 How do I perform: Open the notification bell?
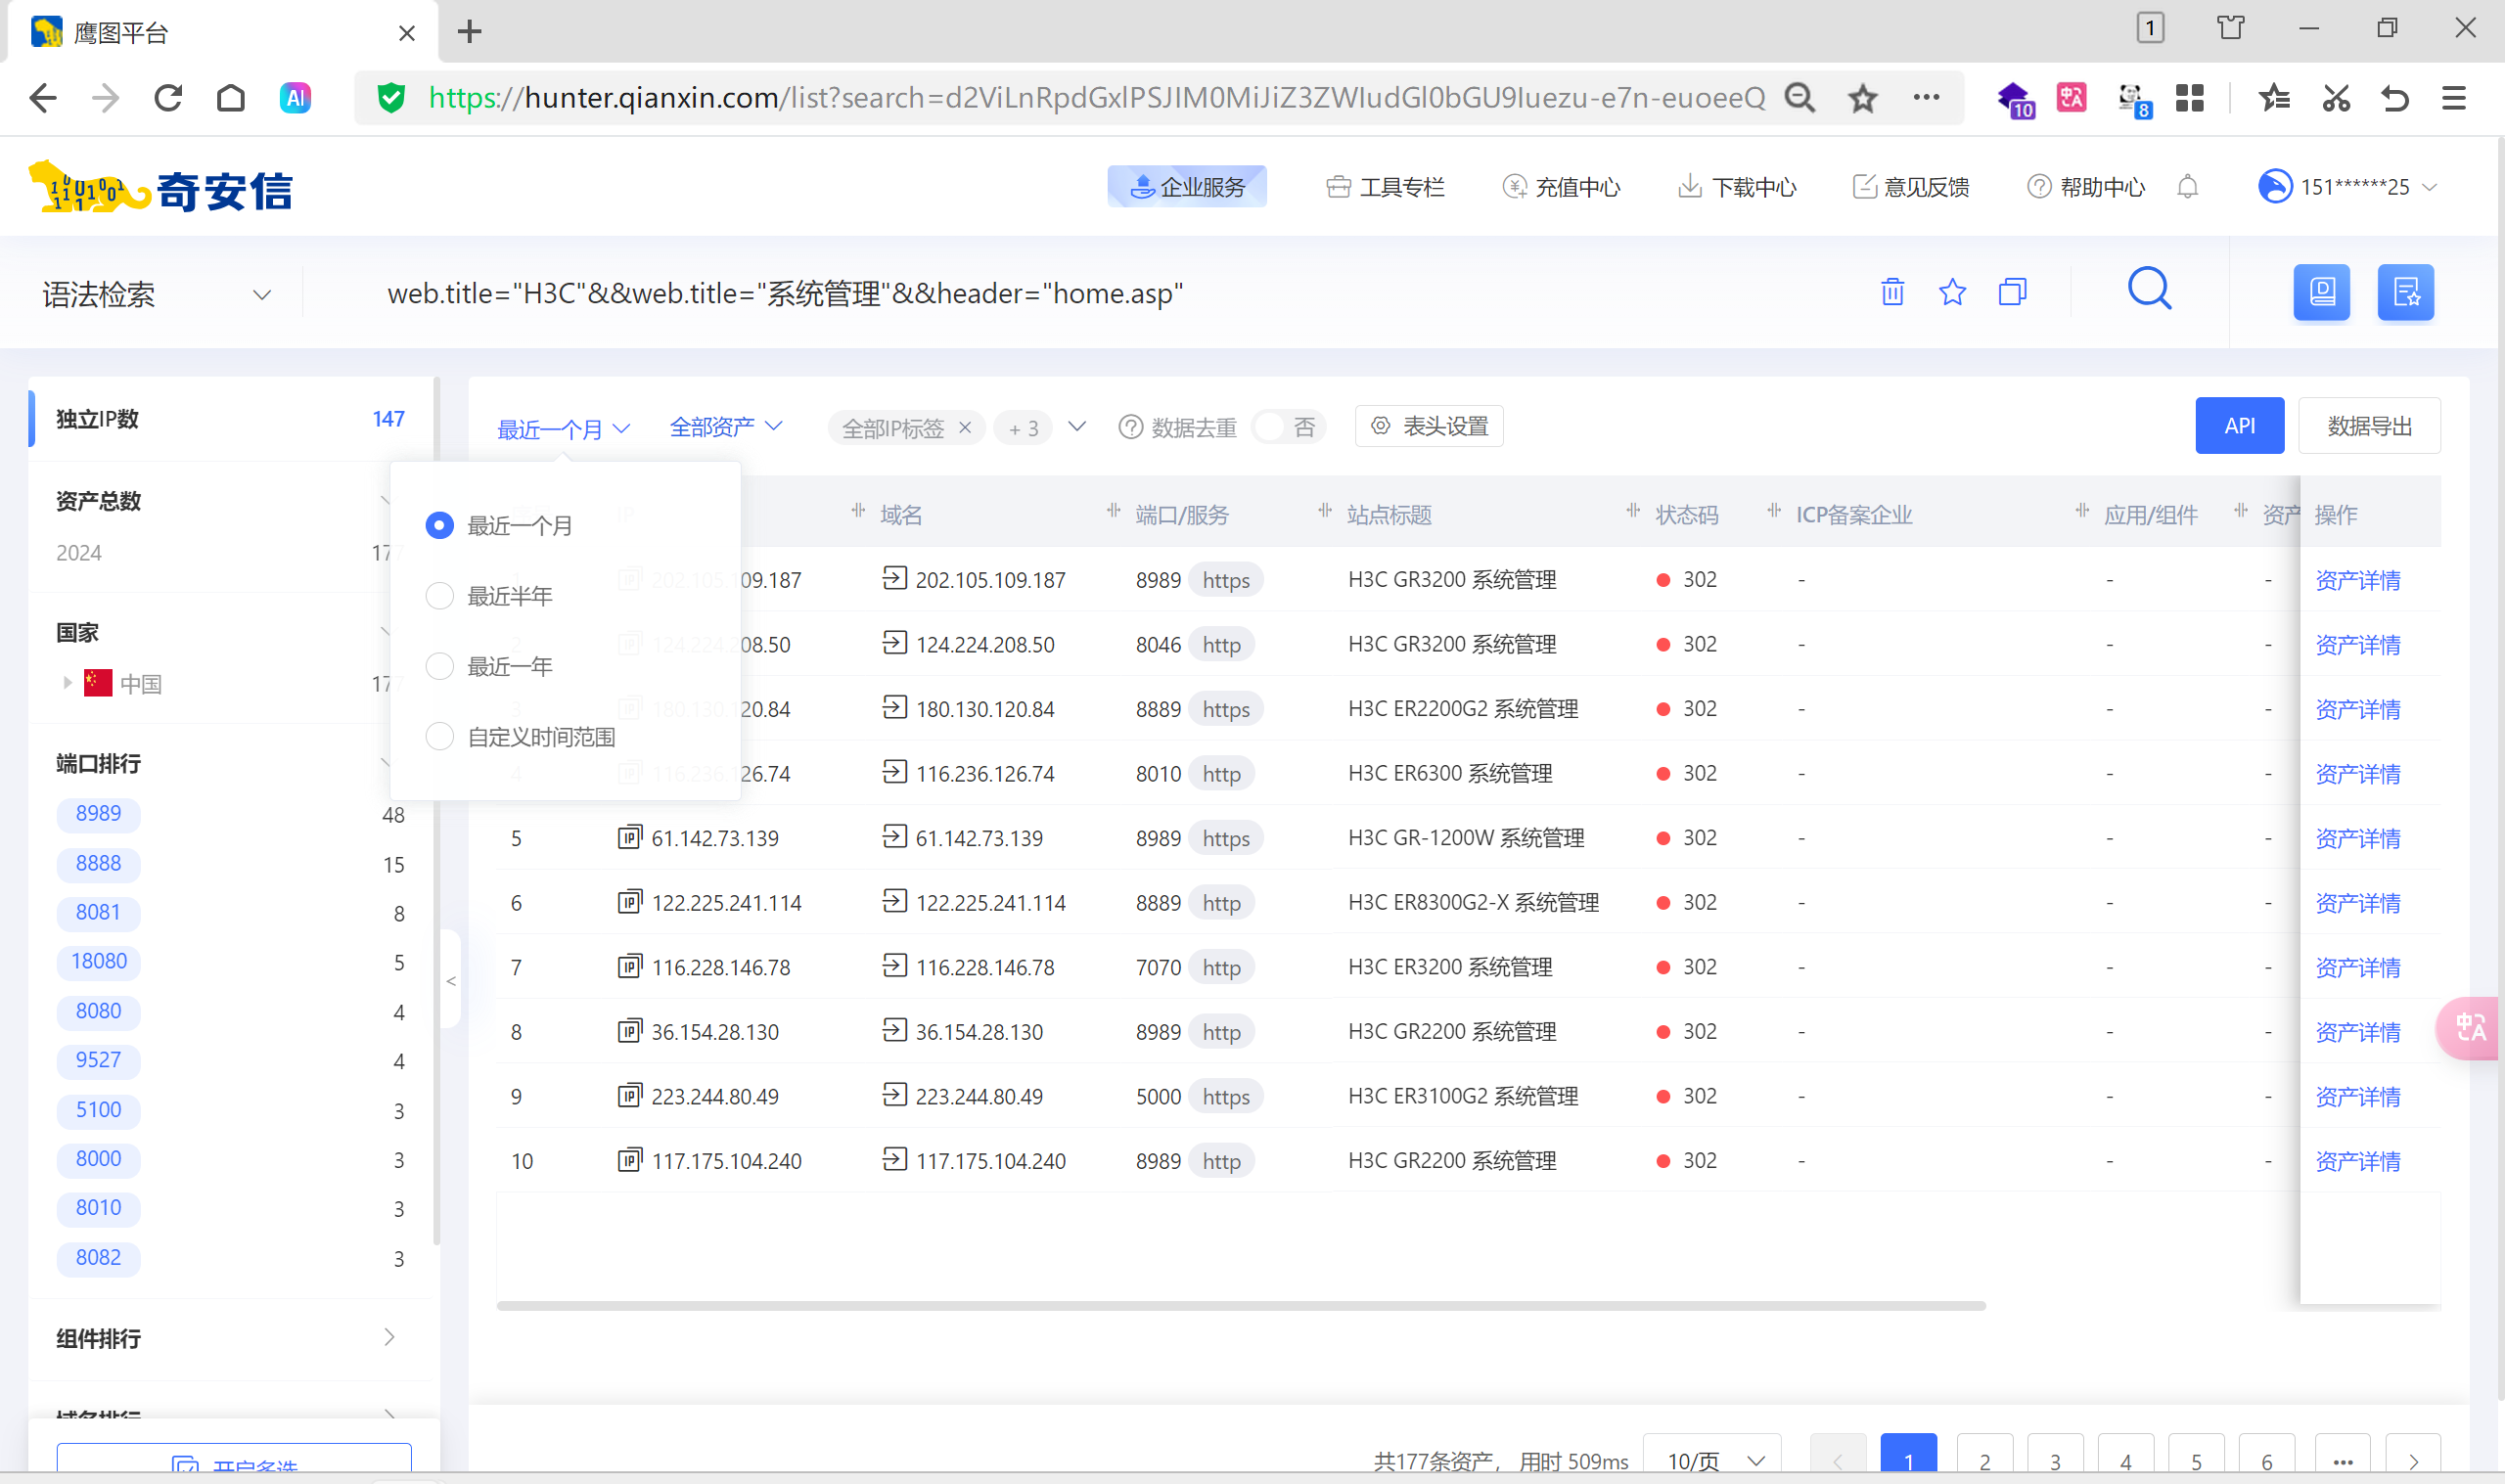click(2187, 187)
